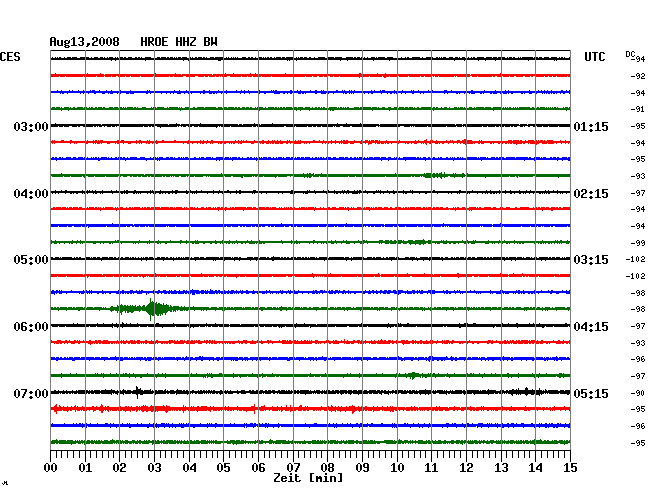Select the UTC column header
Screen dimensions: 650x494
tap(594, 57)
